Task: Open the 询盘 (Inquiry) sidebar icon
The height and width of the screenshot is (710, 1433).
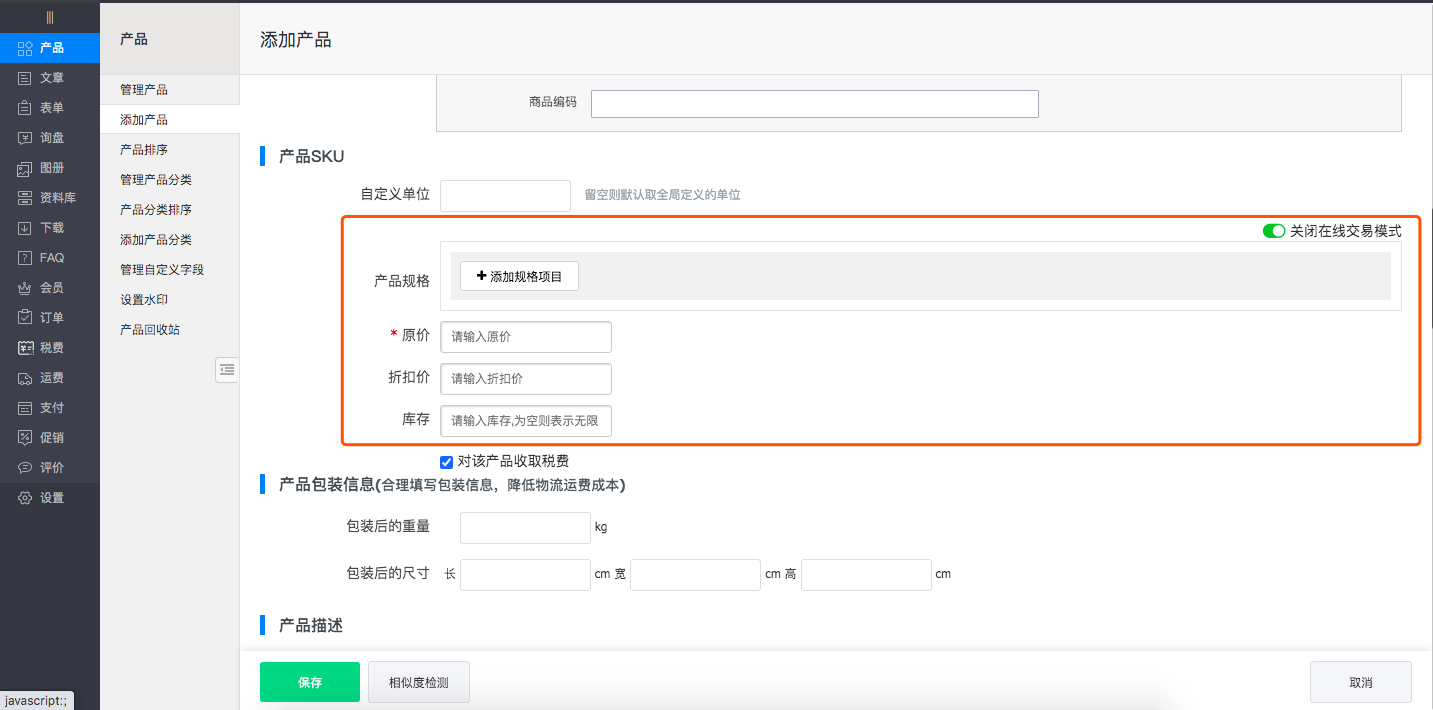Action: pos(25,138)
